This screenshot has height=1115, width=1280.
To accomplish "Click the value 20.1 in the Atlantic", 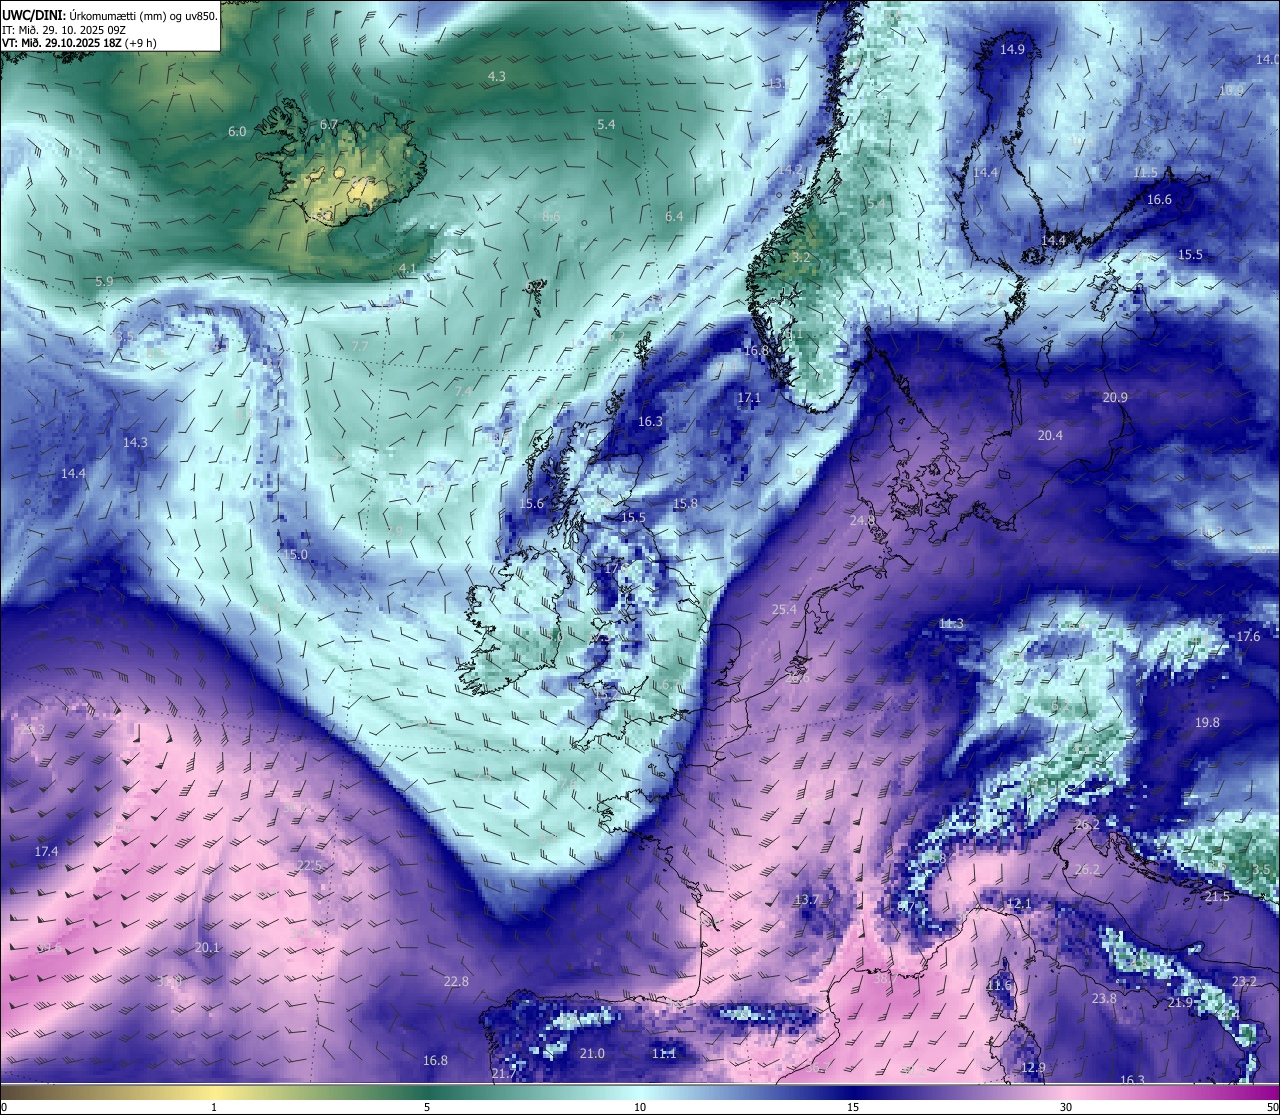I will [x=207, y=948].
